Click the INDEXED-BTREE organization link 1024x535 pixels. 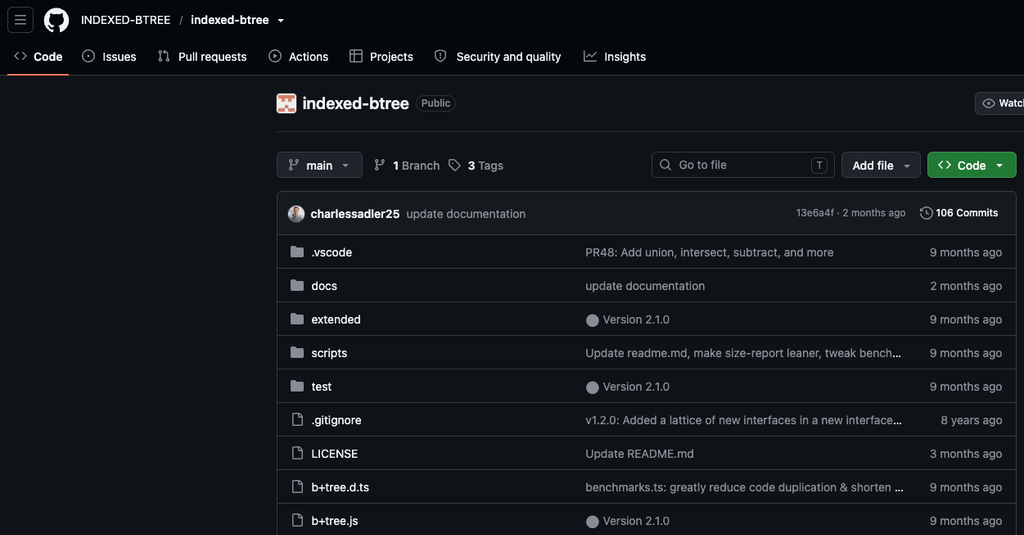click(125, 20)
